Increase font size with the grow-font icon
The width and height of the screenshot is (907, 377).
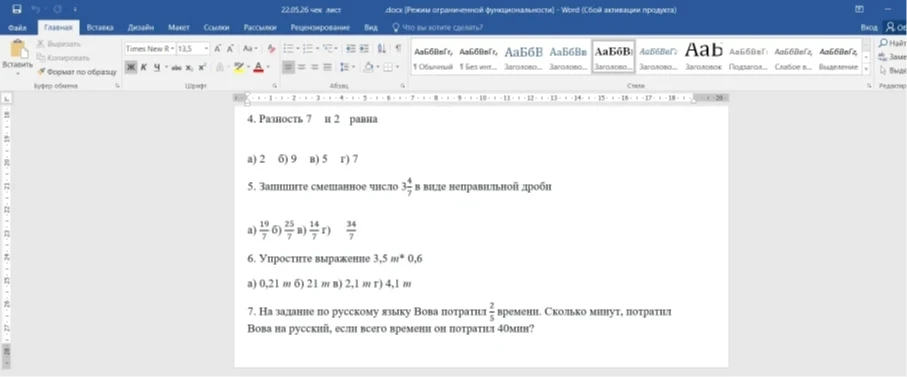pyautogui.click(x=217, y=49)
